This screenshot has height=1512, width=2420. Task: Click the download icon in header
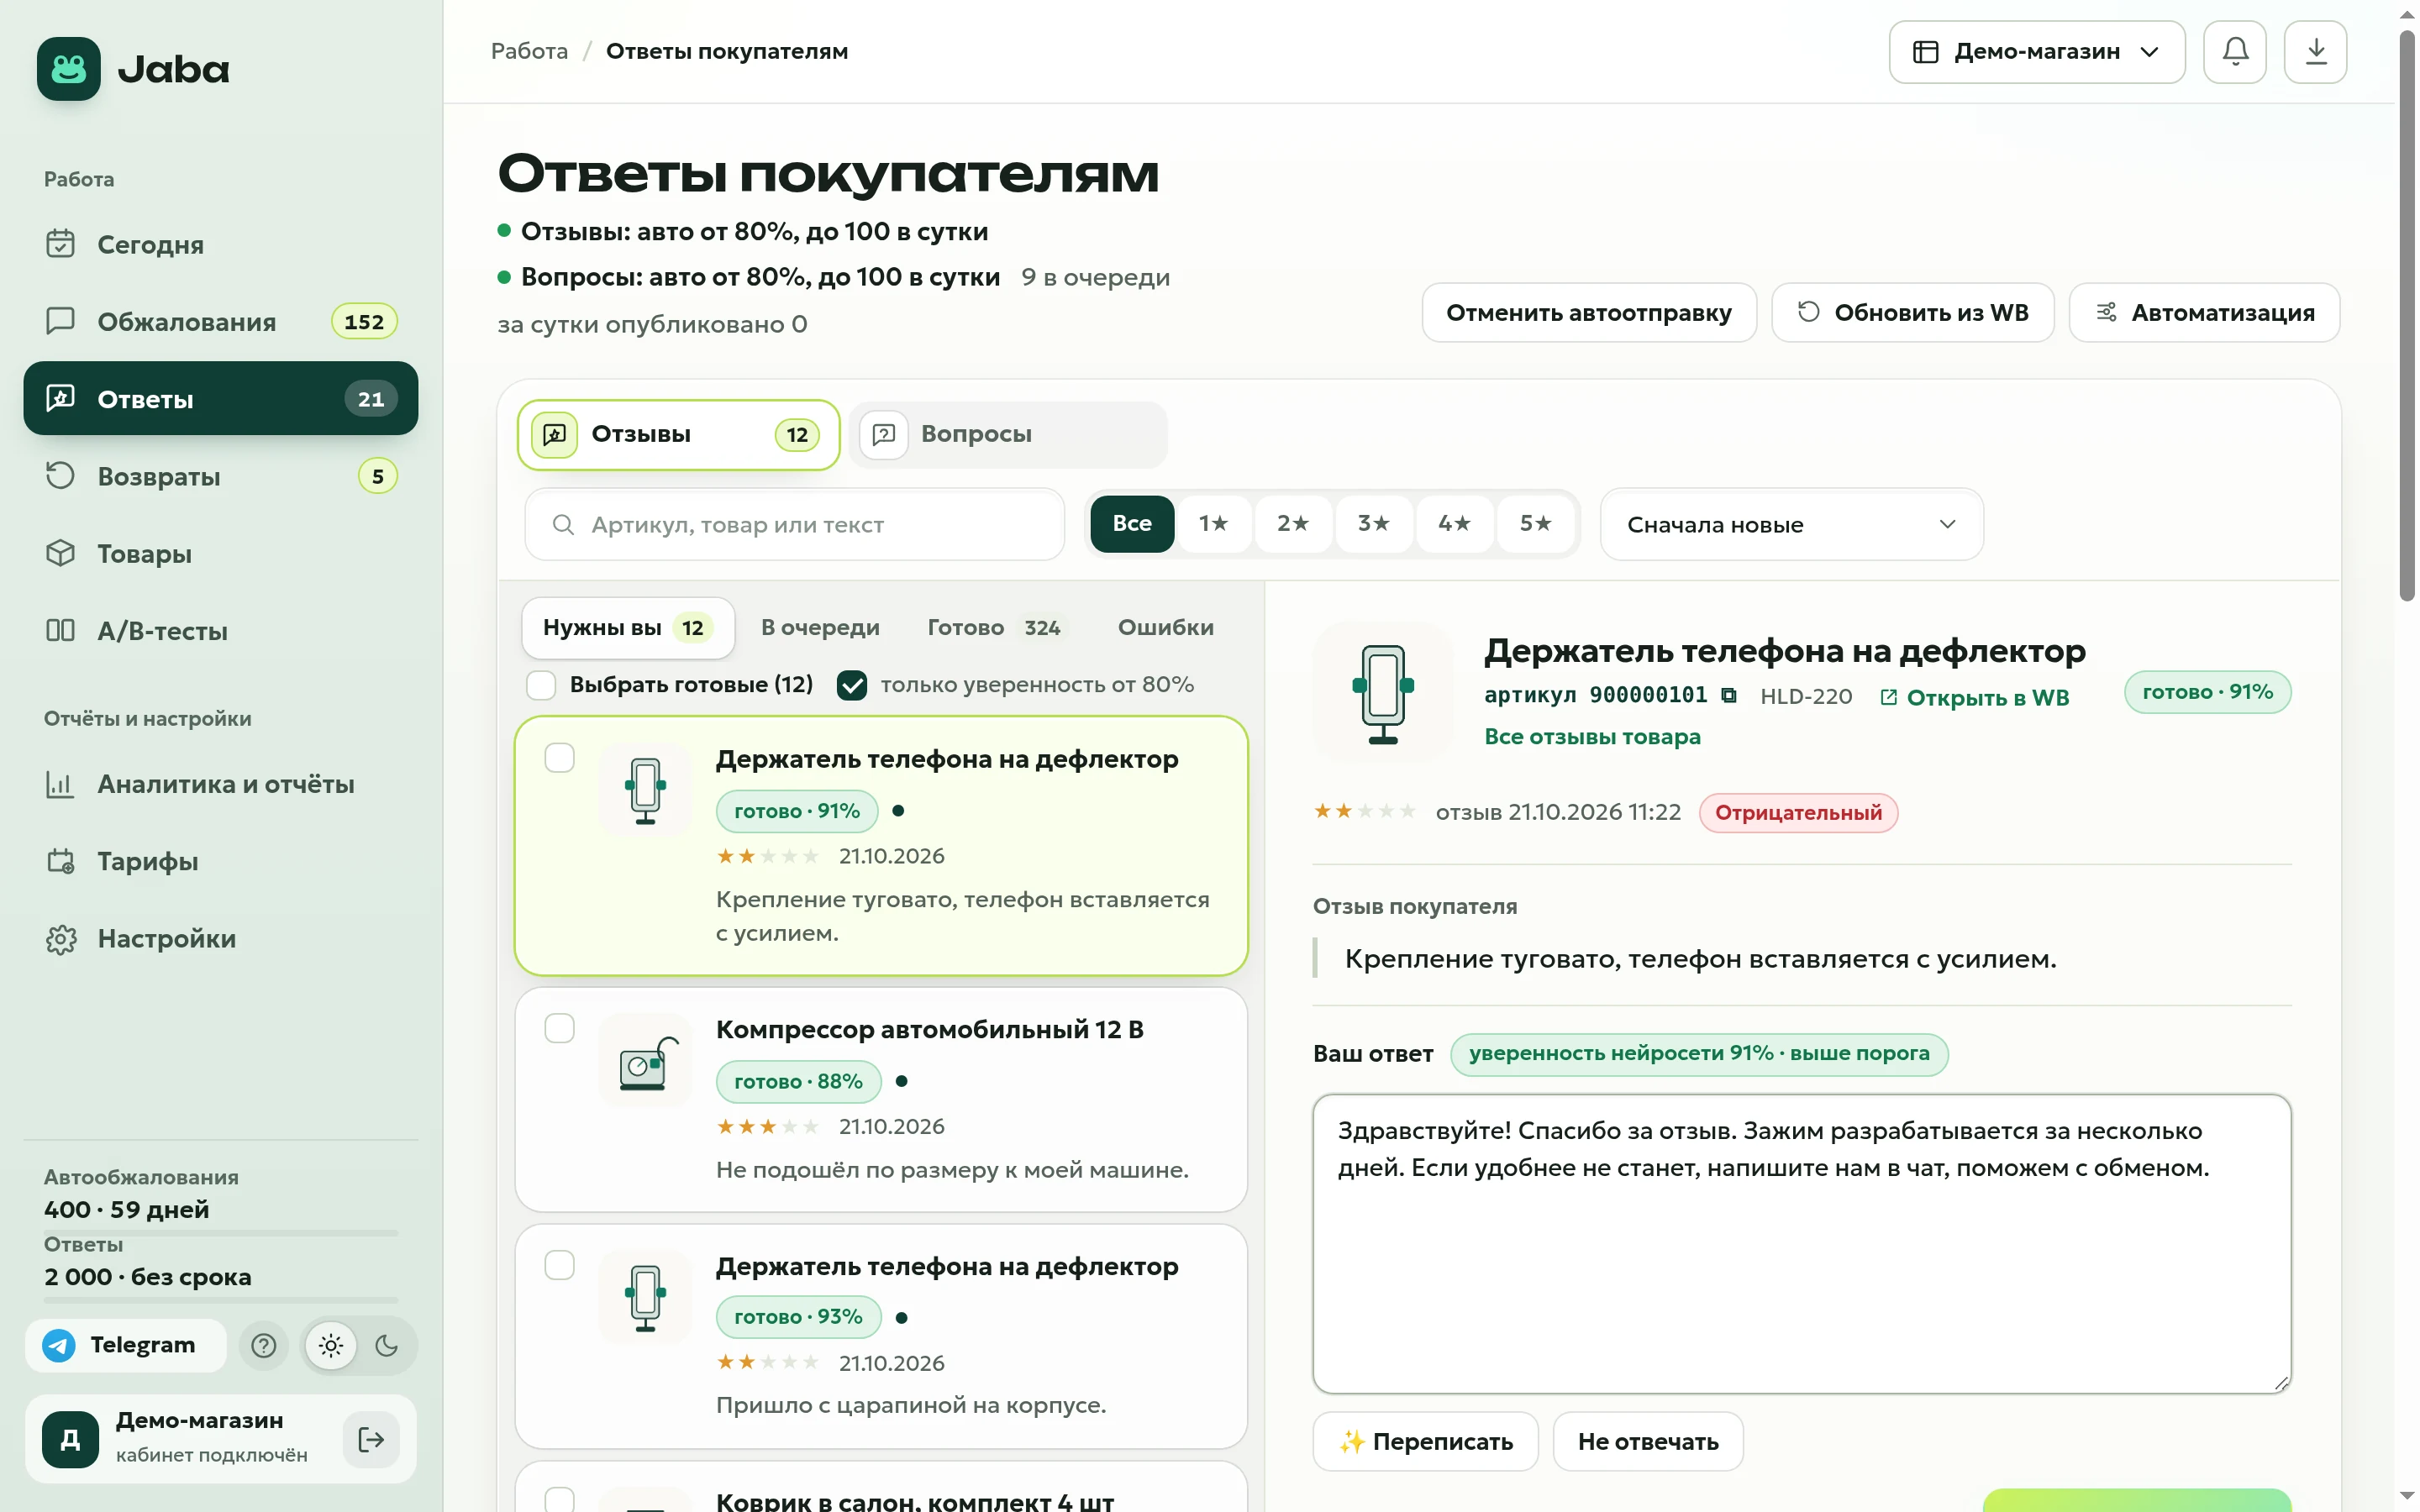pyautogui.click(x=2315, y=51)
